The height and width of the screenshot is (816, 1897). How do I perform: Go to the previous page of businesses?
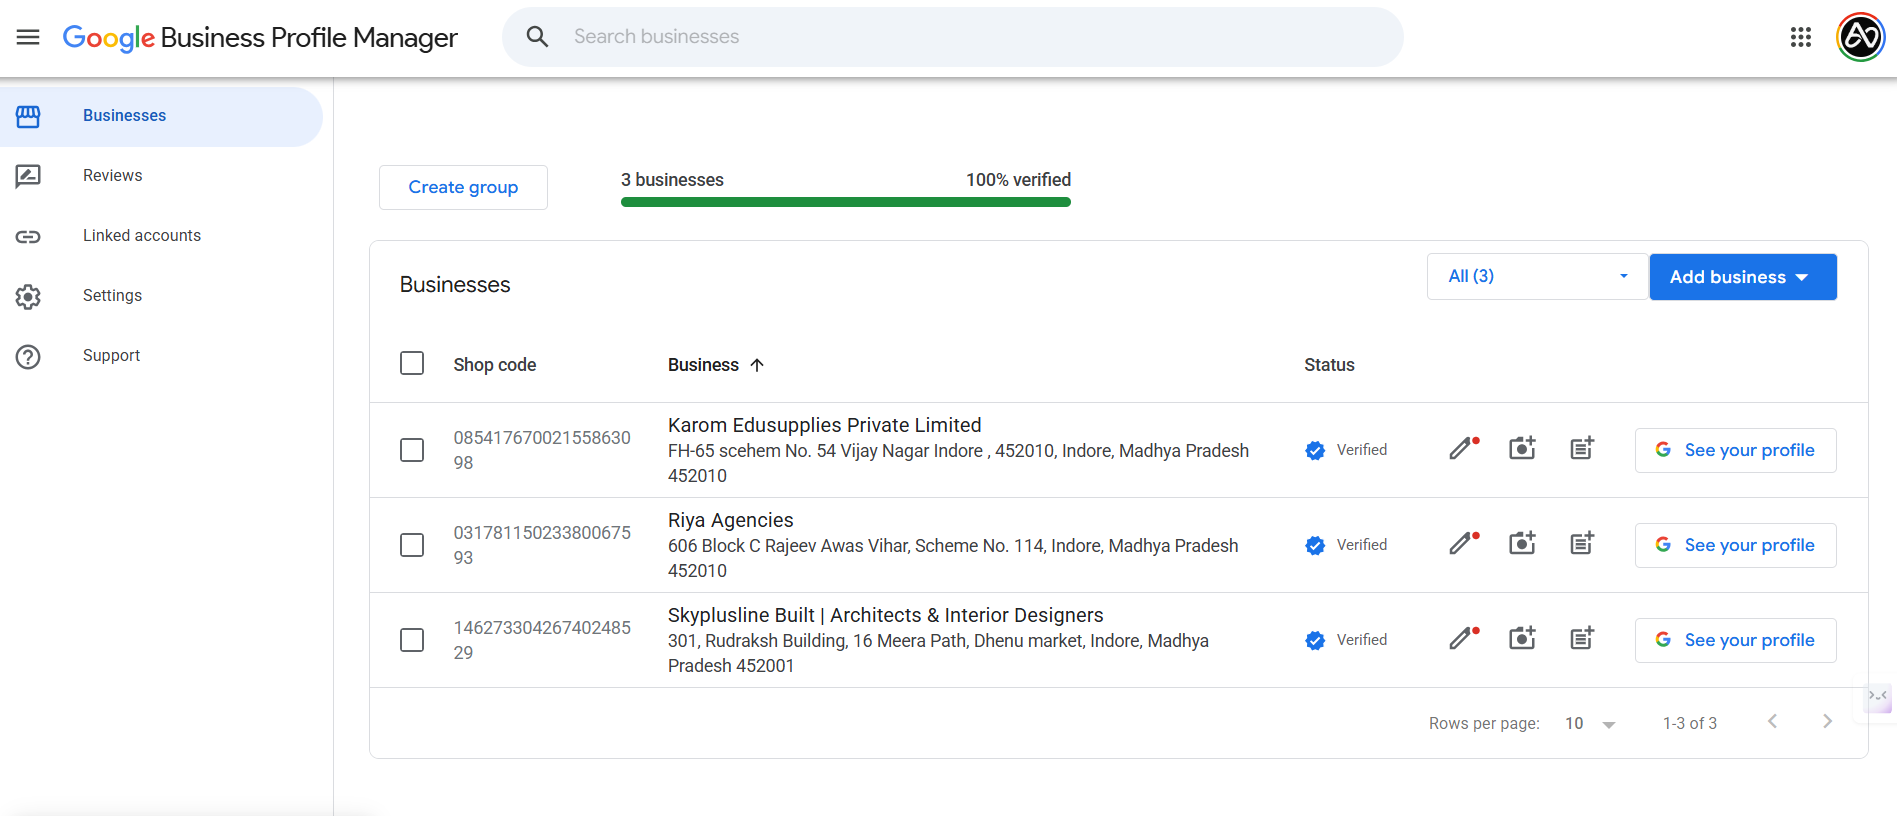click(x=1772, y=722)
